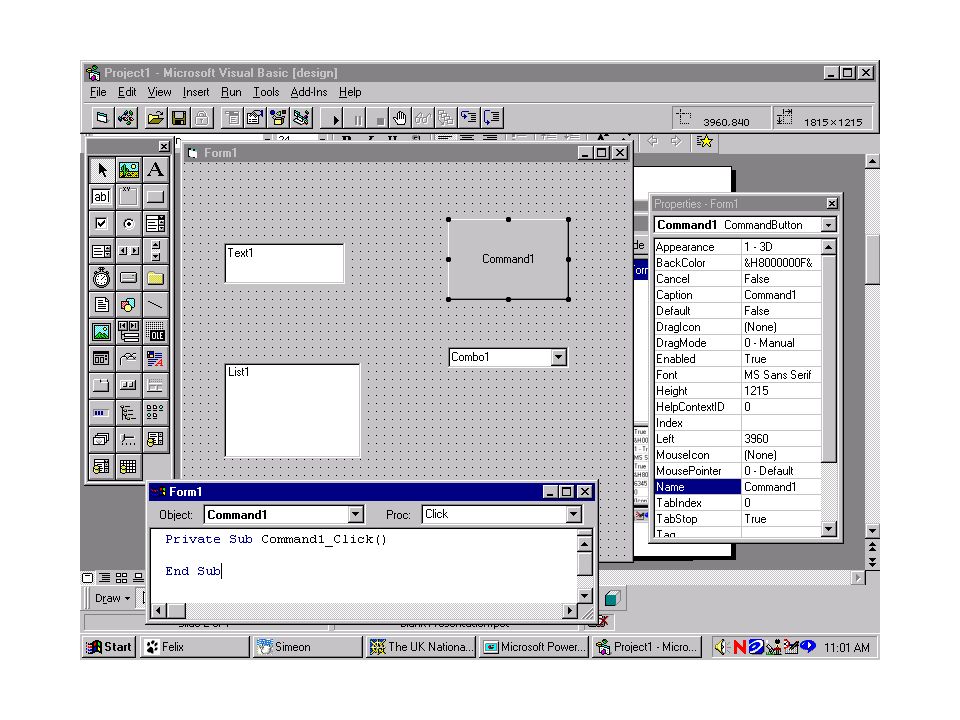960x720 pixels.
Task: Open the Object Browser toolbar icon
Action: 279,118
